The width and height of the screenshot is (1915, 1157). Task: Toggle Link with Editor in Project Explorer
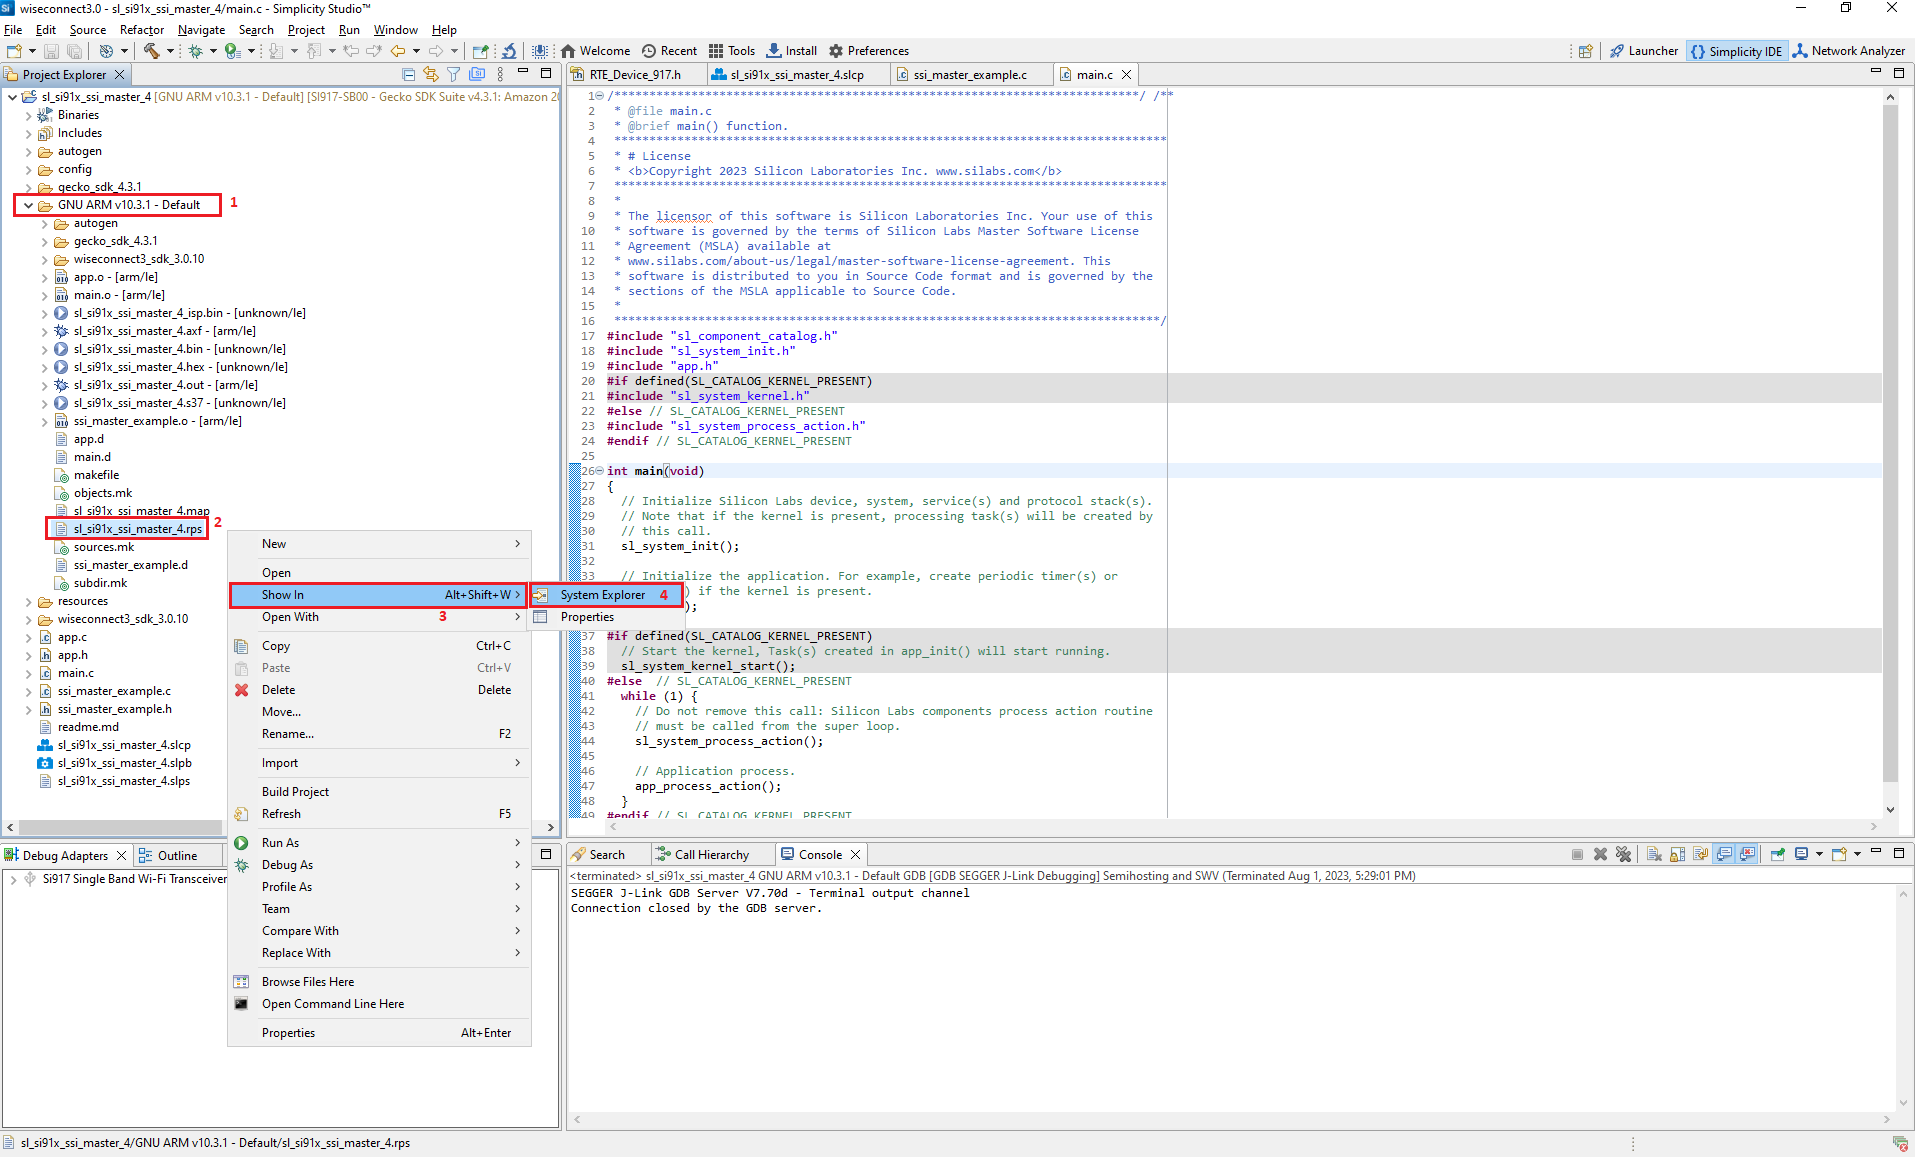(431, 74)
